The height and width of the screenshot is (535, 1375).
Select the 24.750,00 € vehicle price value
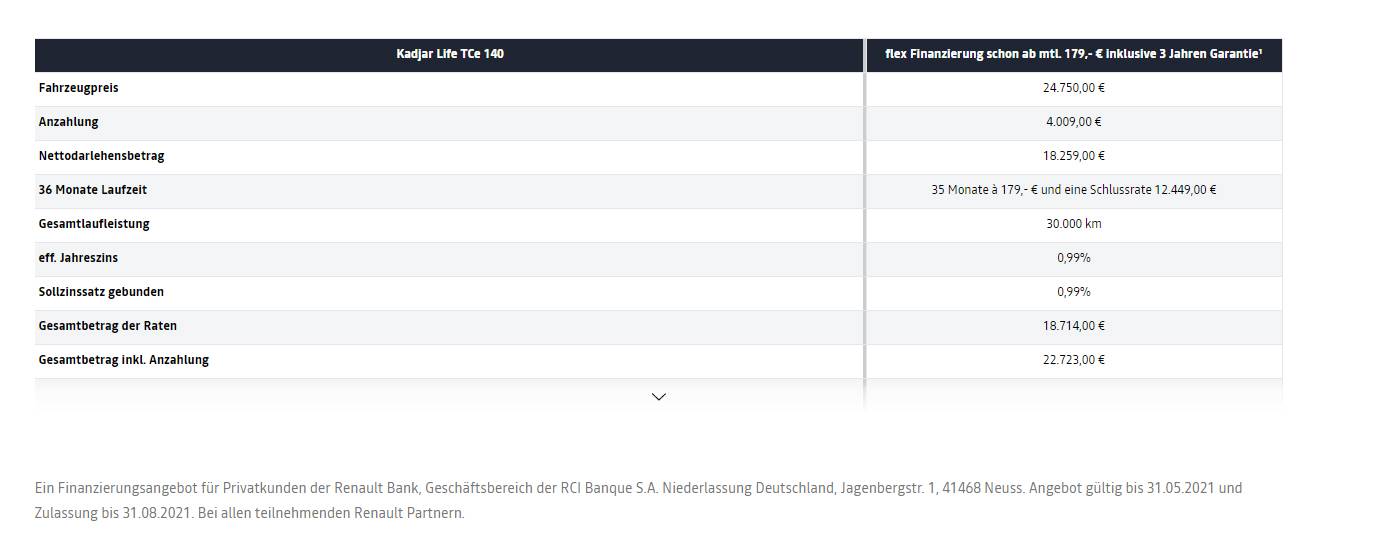pos(1073,88)
